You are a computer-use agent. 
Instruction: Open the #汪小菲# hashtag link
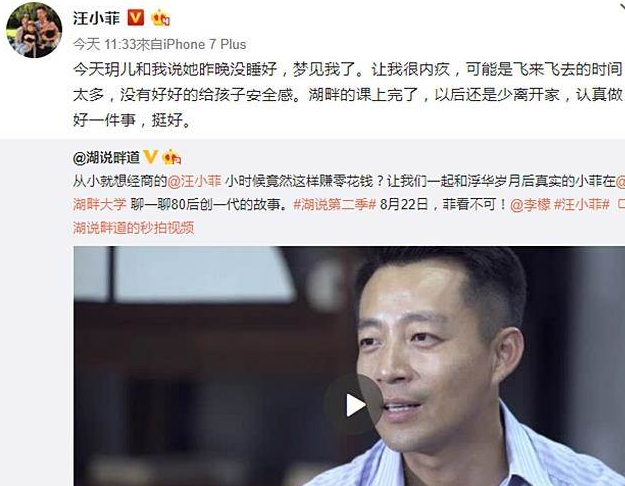click(x=582, y=204)
